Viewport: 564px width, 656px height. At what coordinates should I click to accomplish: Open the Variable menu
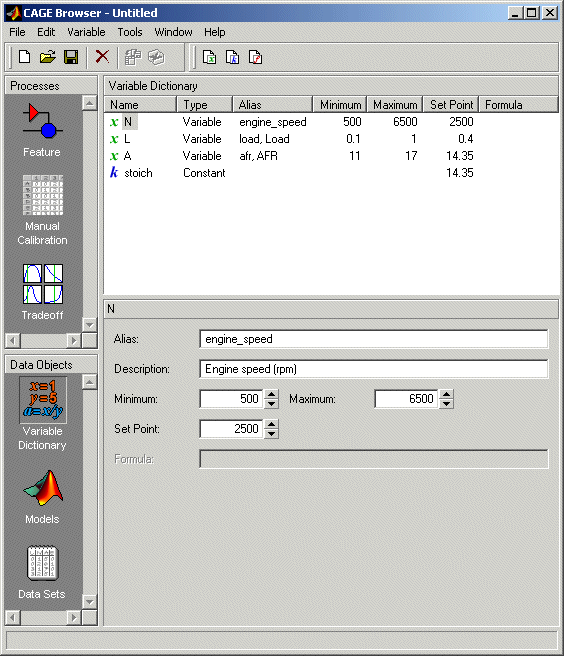point(86,32)
